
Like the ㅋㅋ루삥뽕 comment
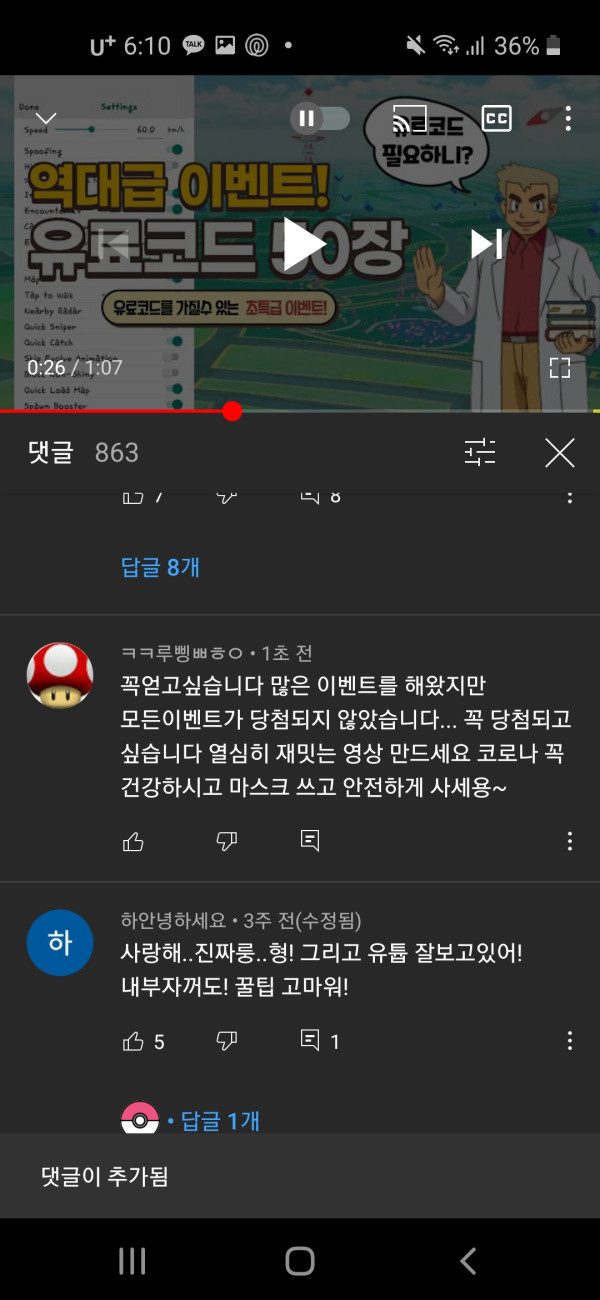coord(133,841)
